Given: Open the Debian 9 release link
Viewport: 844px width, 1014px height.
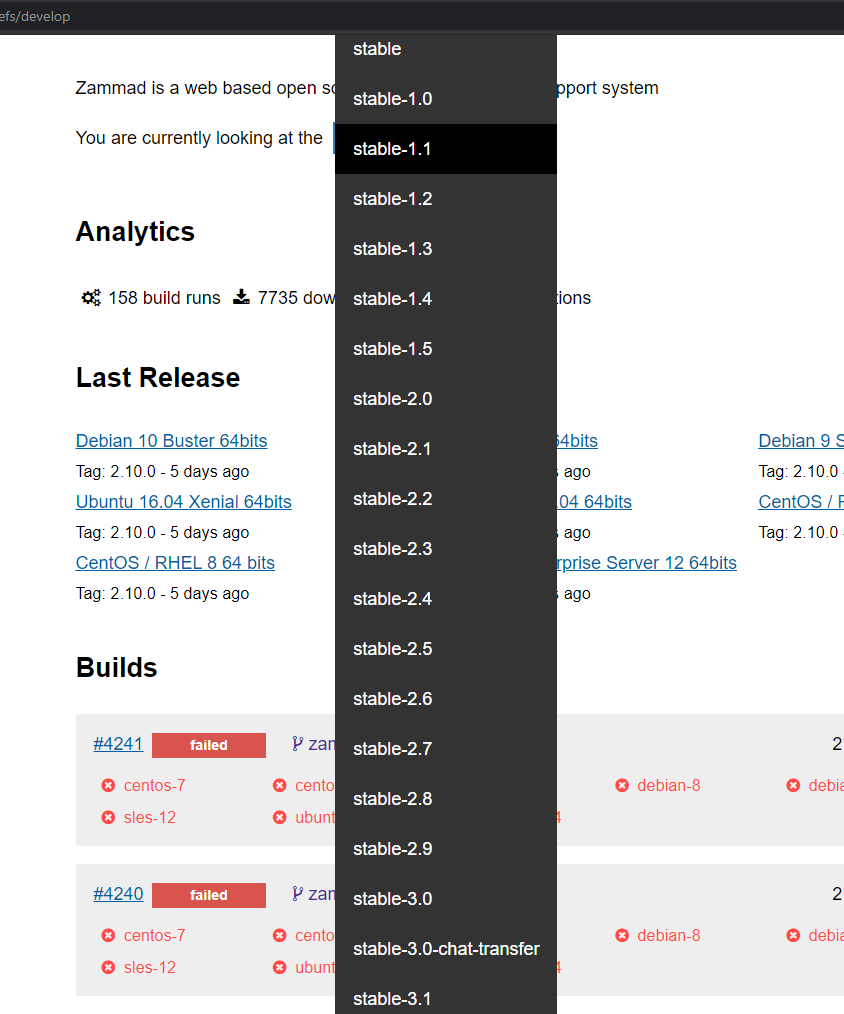Looking at the screenshot, I should pos(801,441).
